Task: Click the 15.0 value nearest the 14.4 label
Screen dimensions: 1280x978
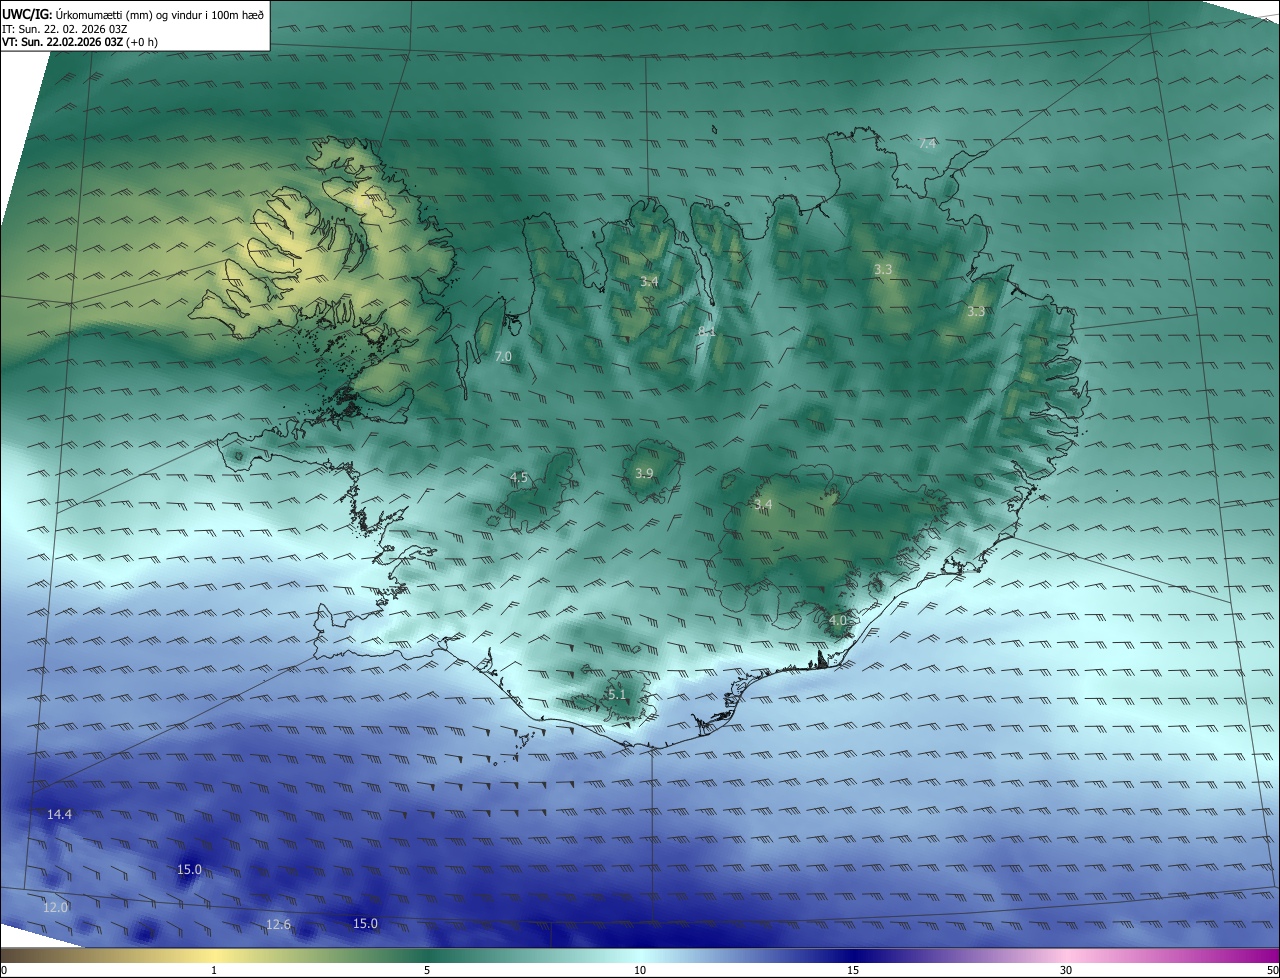Action: [189, 870]
